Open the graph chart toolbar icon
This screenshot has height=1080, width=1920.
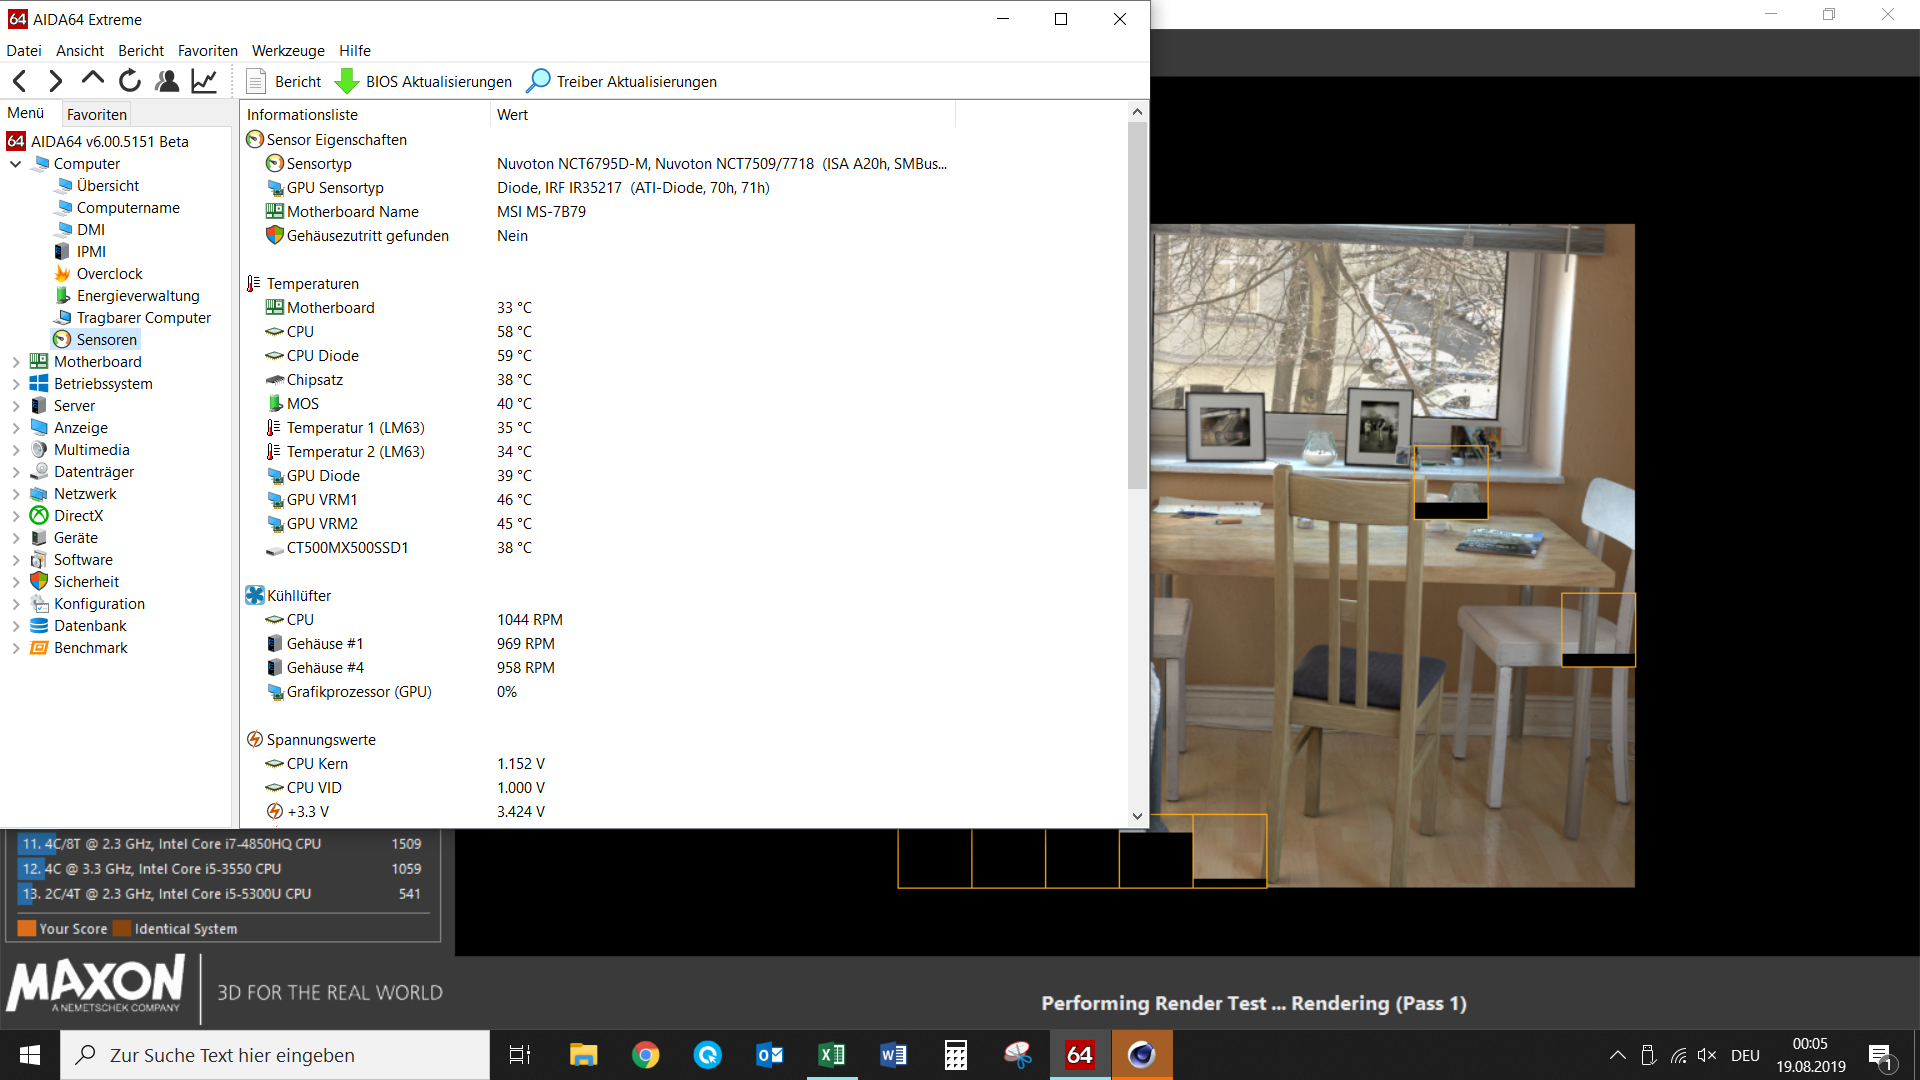click(204, 81)
